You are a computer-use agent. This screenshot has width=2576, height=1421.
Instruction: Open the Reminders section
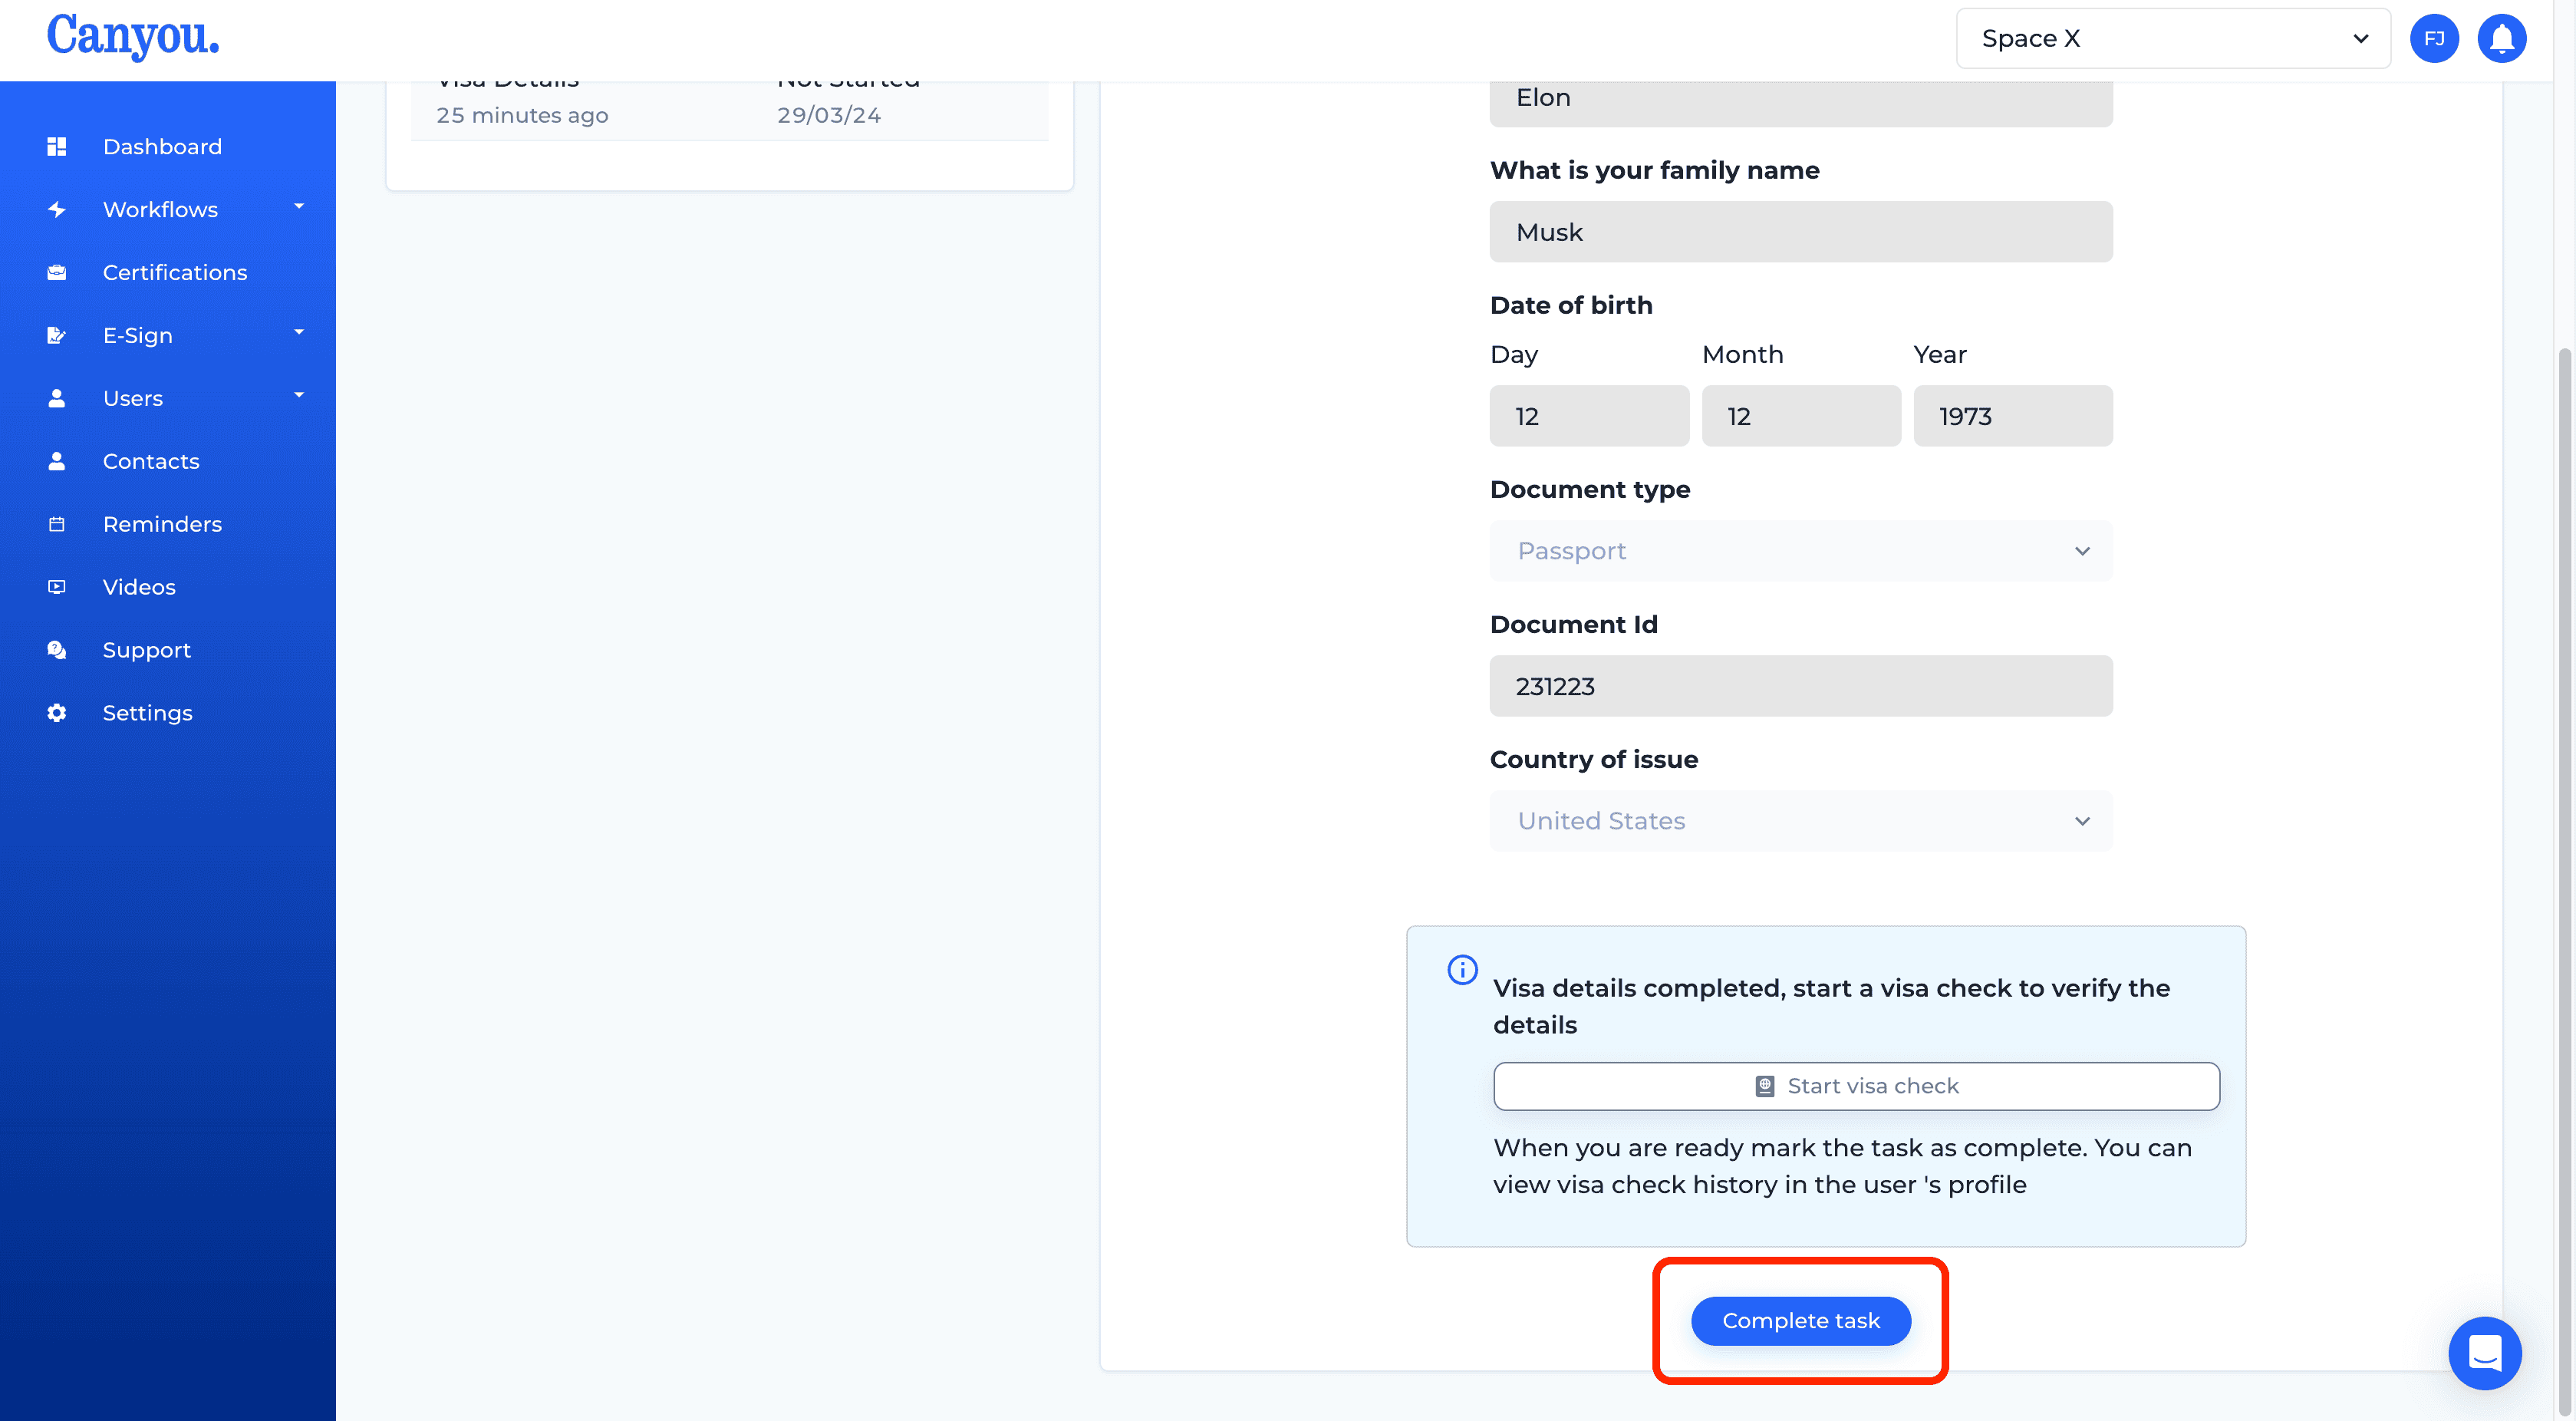tap(162, 524)
